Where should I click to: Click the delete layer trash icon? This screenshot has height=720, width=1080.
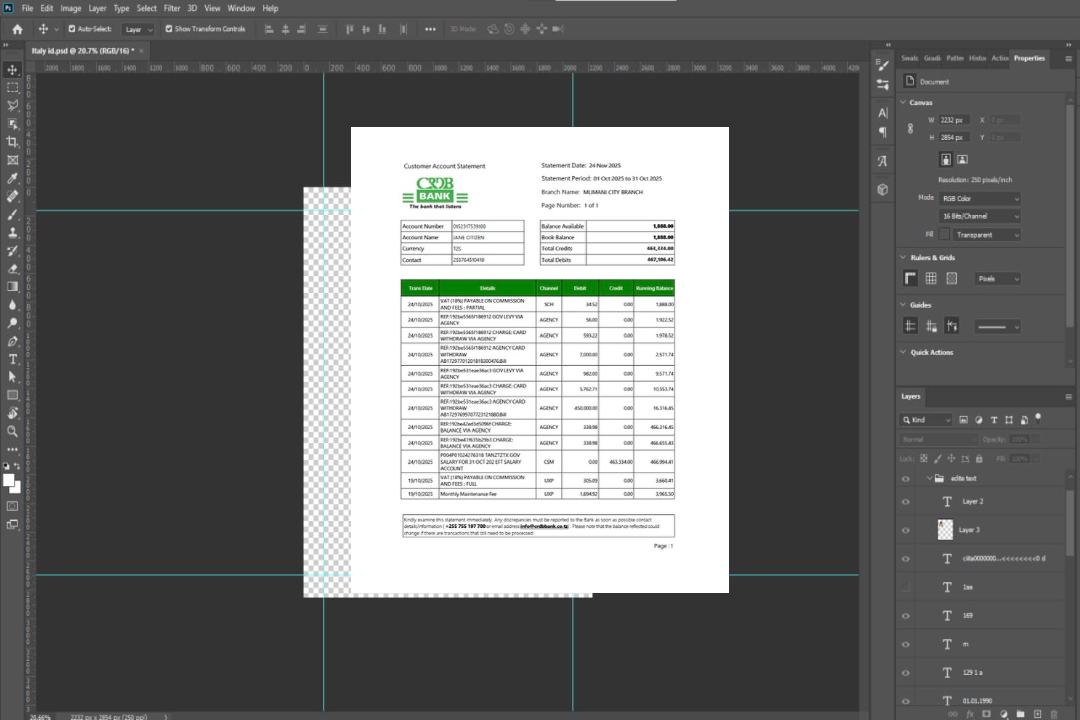1054,714
